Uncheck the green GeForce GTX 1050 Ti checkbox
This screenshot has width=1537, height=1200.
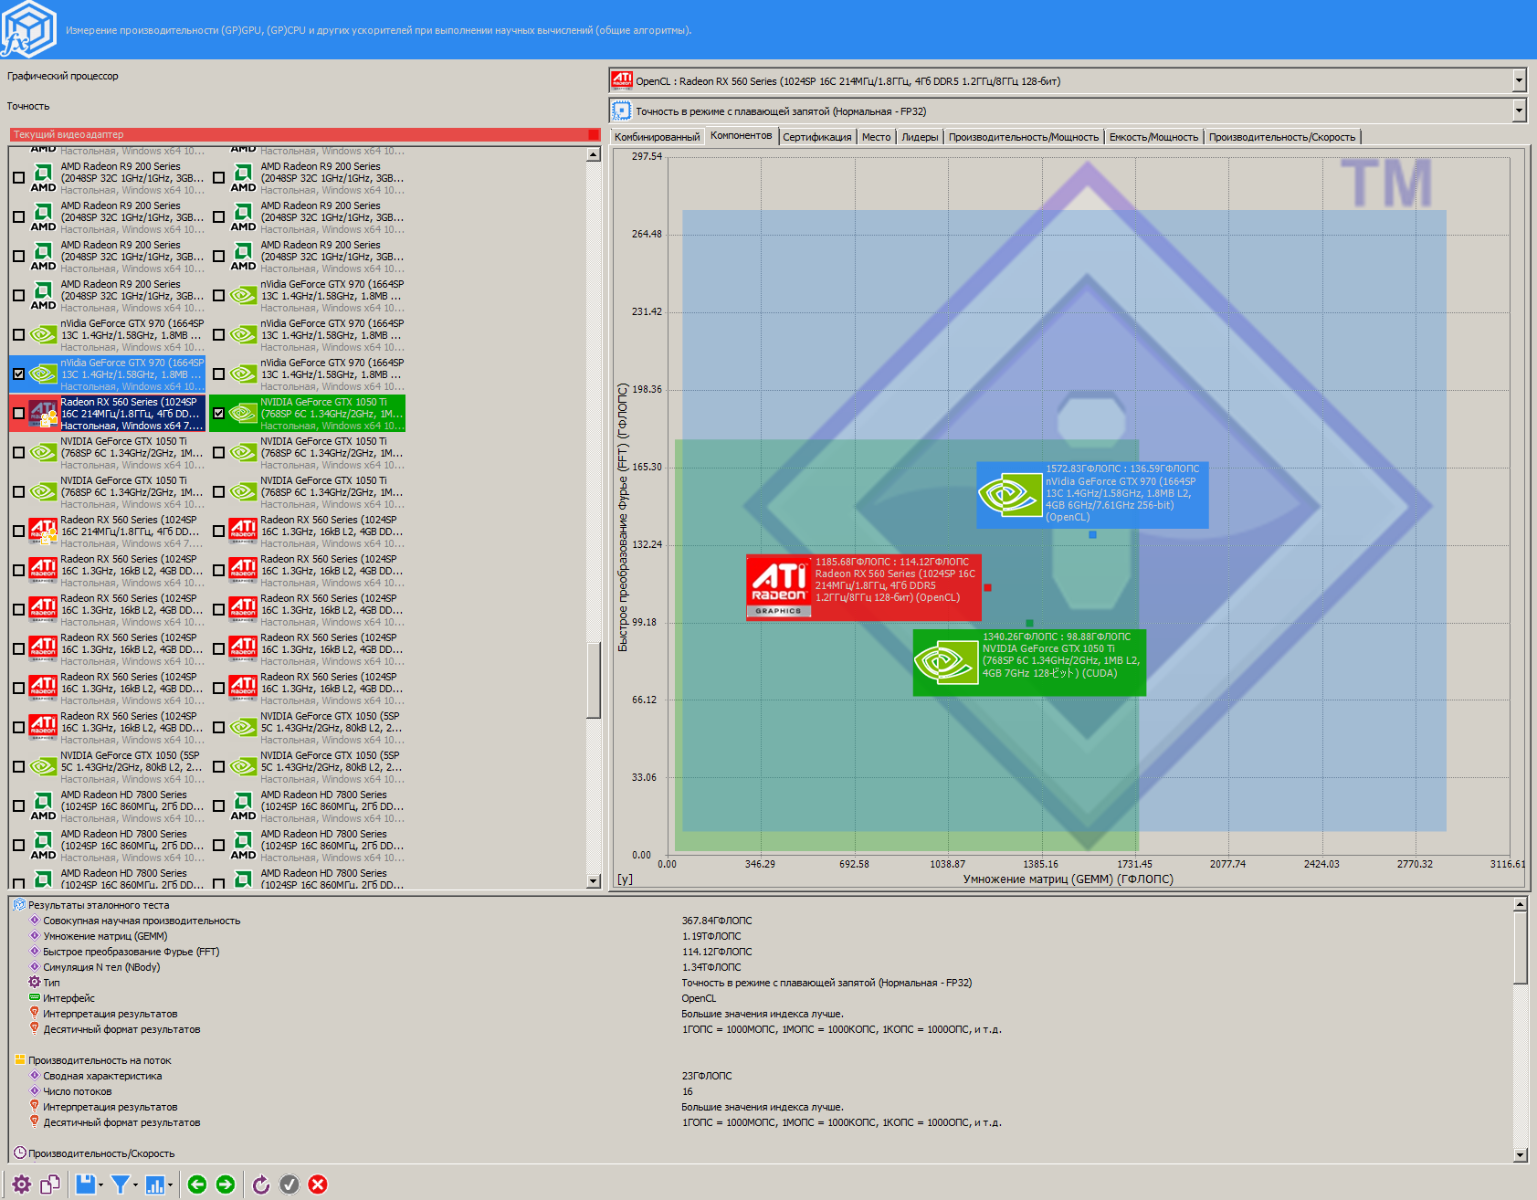[219, 413]
